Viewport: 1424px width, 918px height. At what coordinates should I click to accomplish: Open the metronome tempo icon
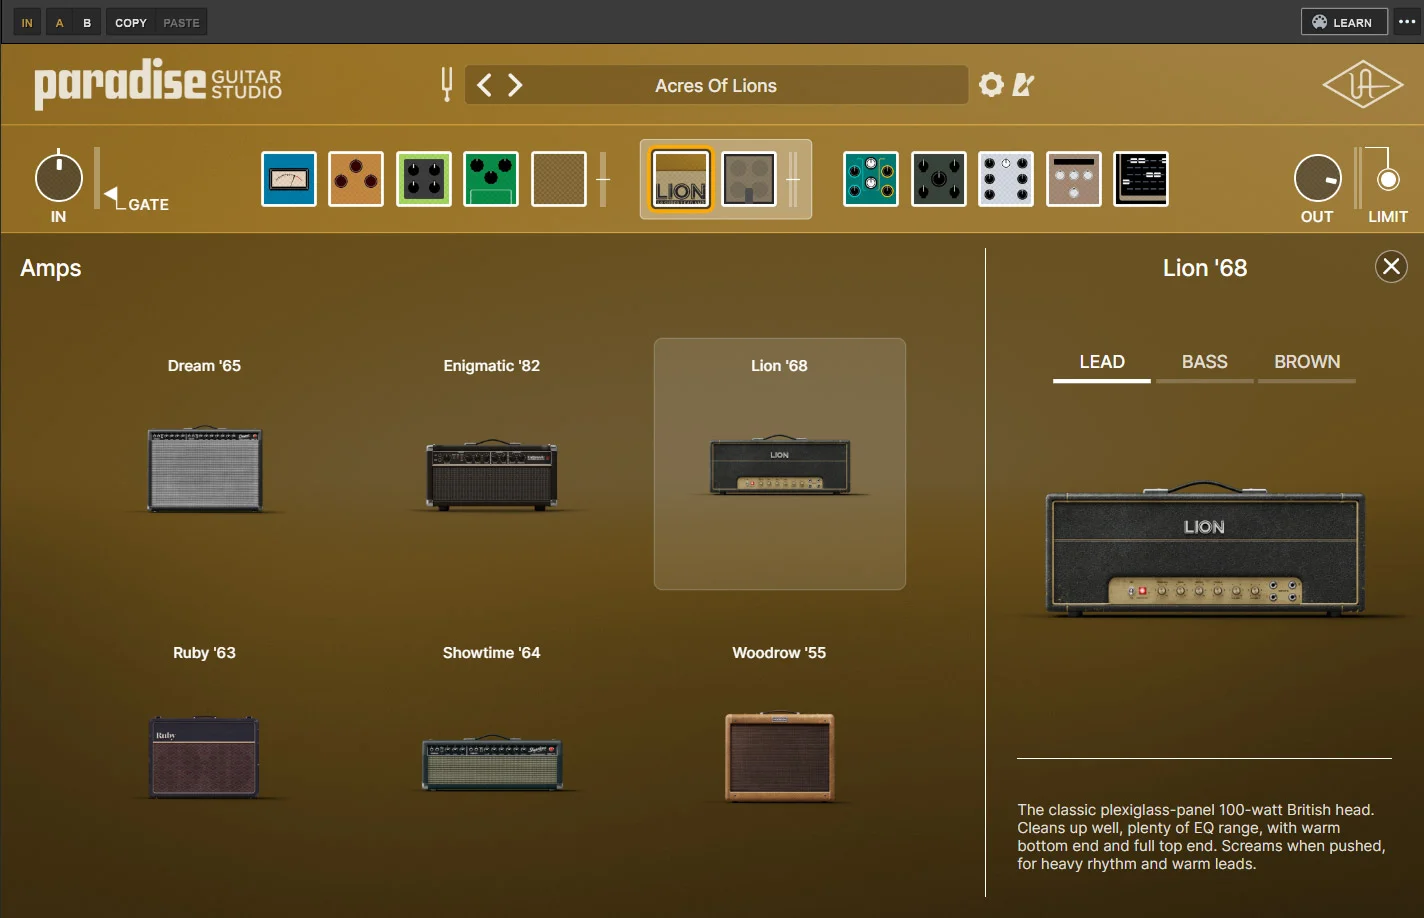(1023, 85)
